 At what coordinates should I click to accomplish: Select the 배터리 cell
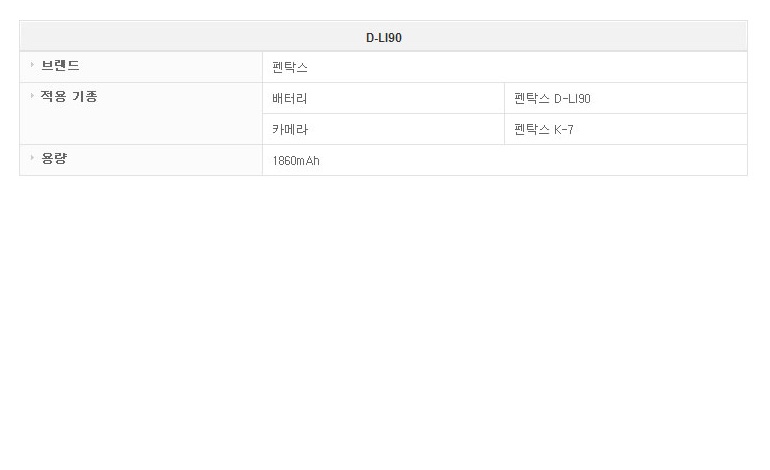[x=290, y=99]
